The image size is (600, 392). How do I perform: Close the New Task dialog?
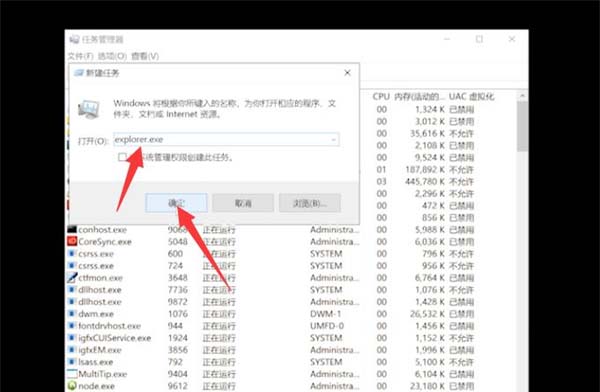pos(347,73)
